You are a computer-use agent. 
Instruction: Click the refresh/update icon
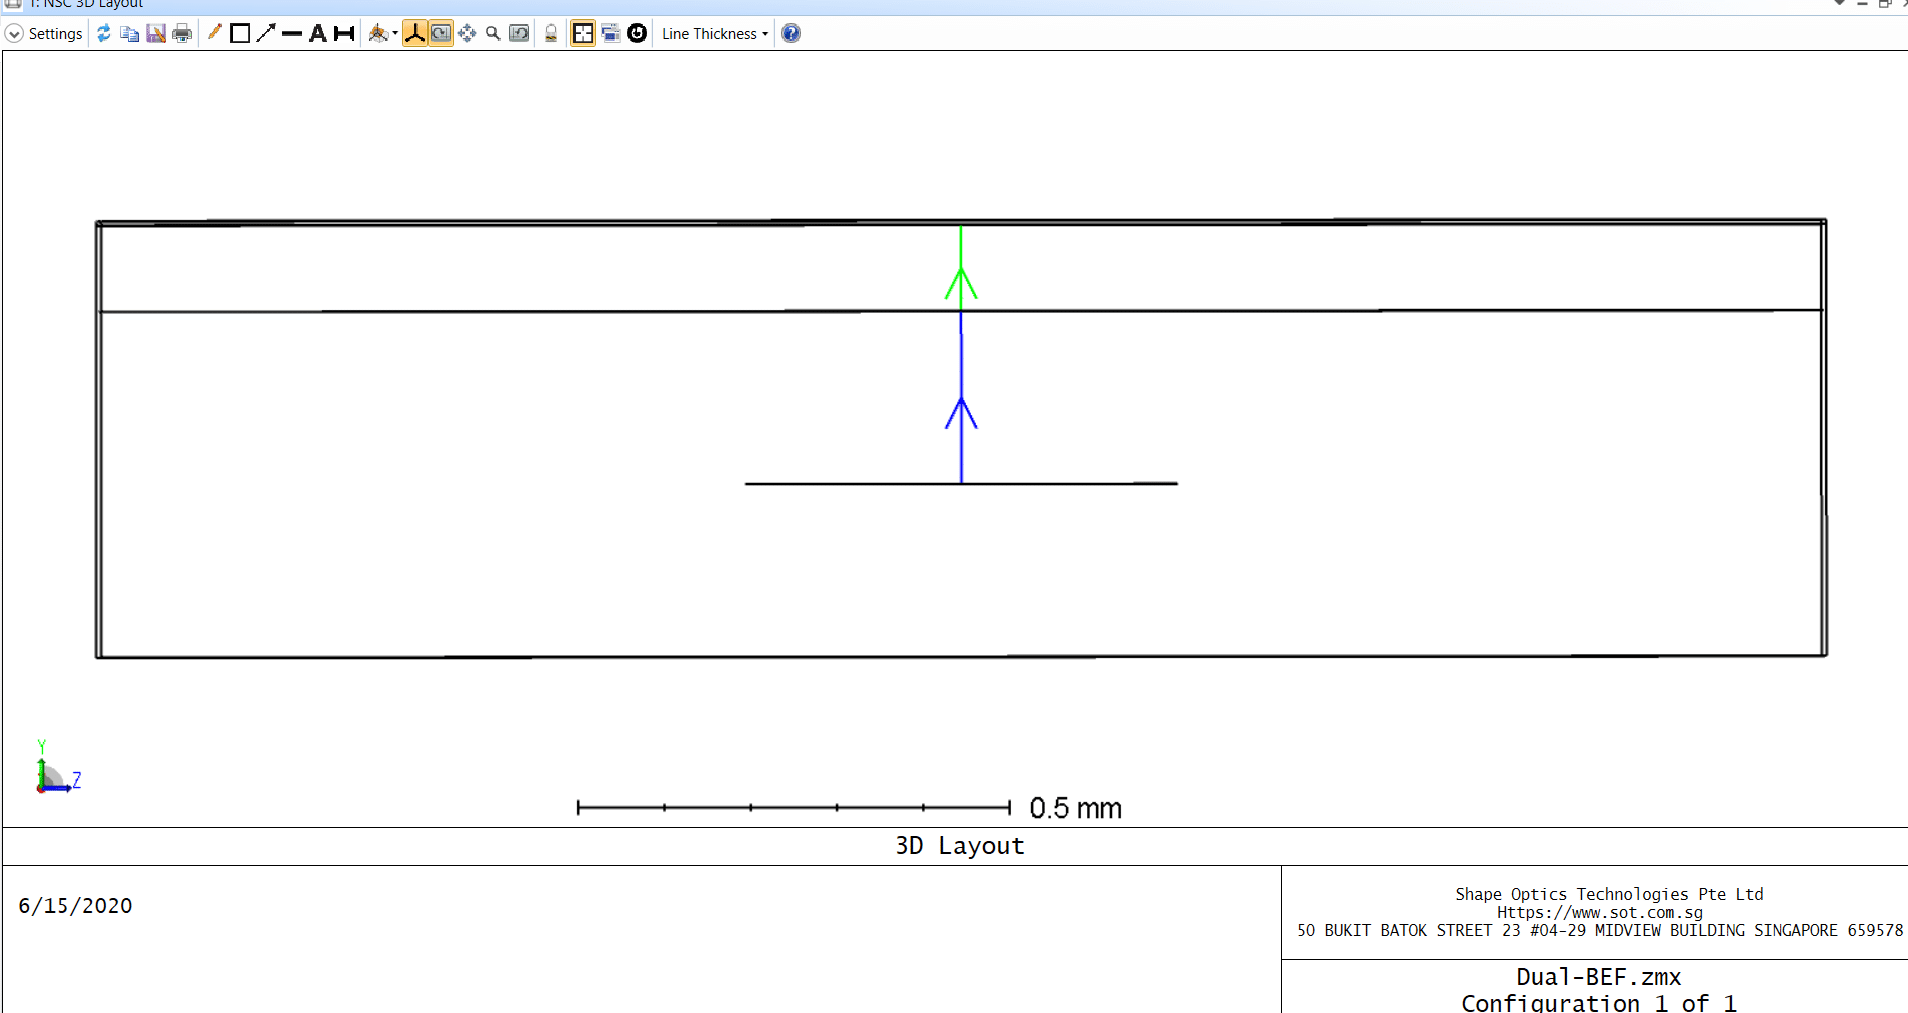coord(103,34)
